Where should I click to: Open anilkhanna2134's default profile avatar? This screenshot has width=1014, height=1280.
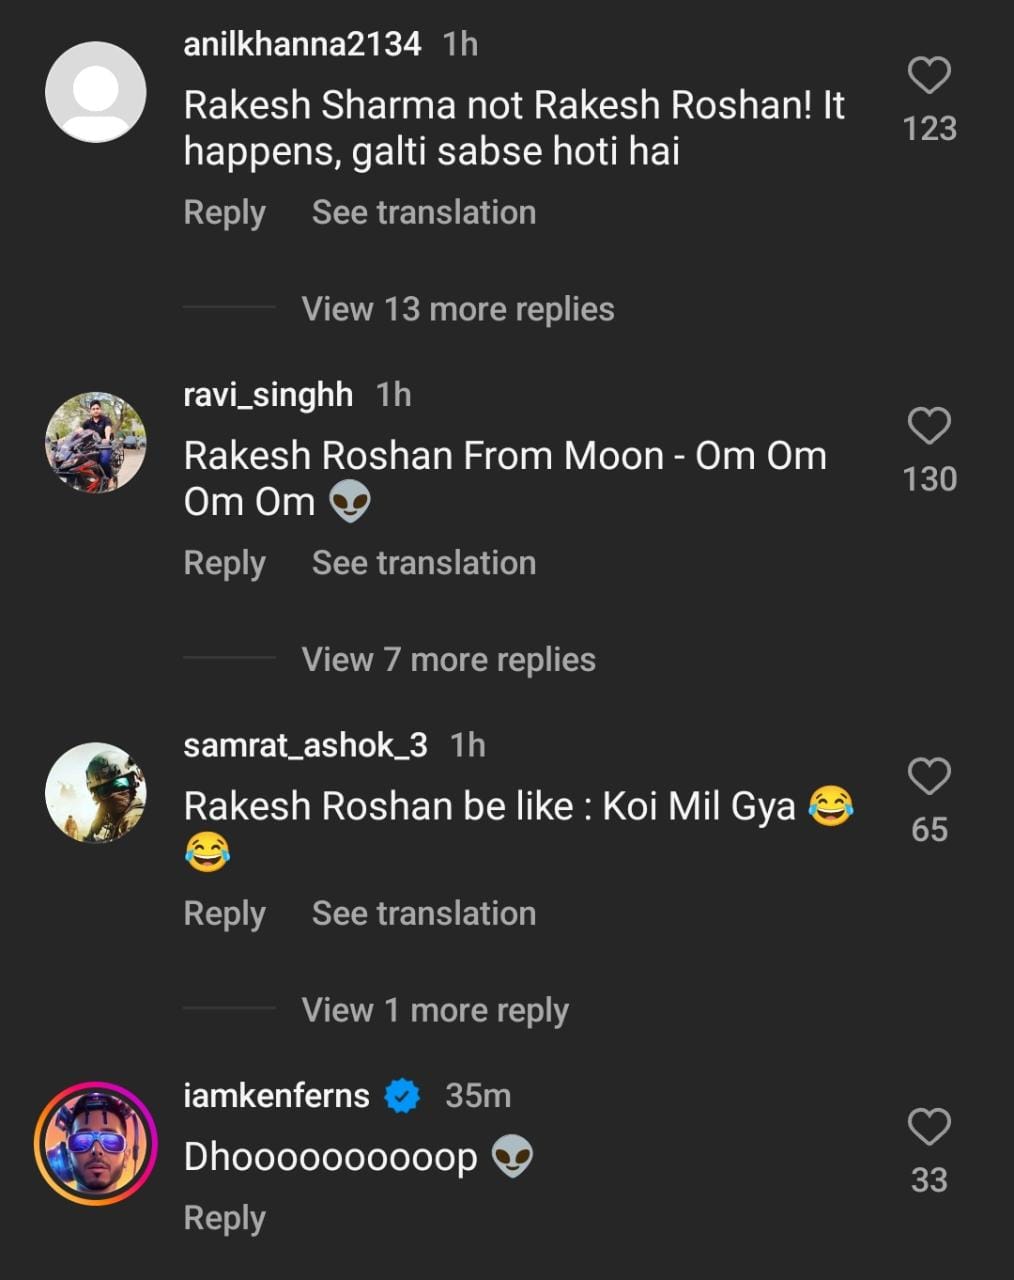coord(96,92)
